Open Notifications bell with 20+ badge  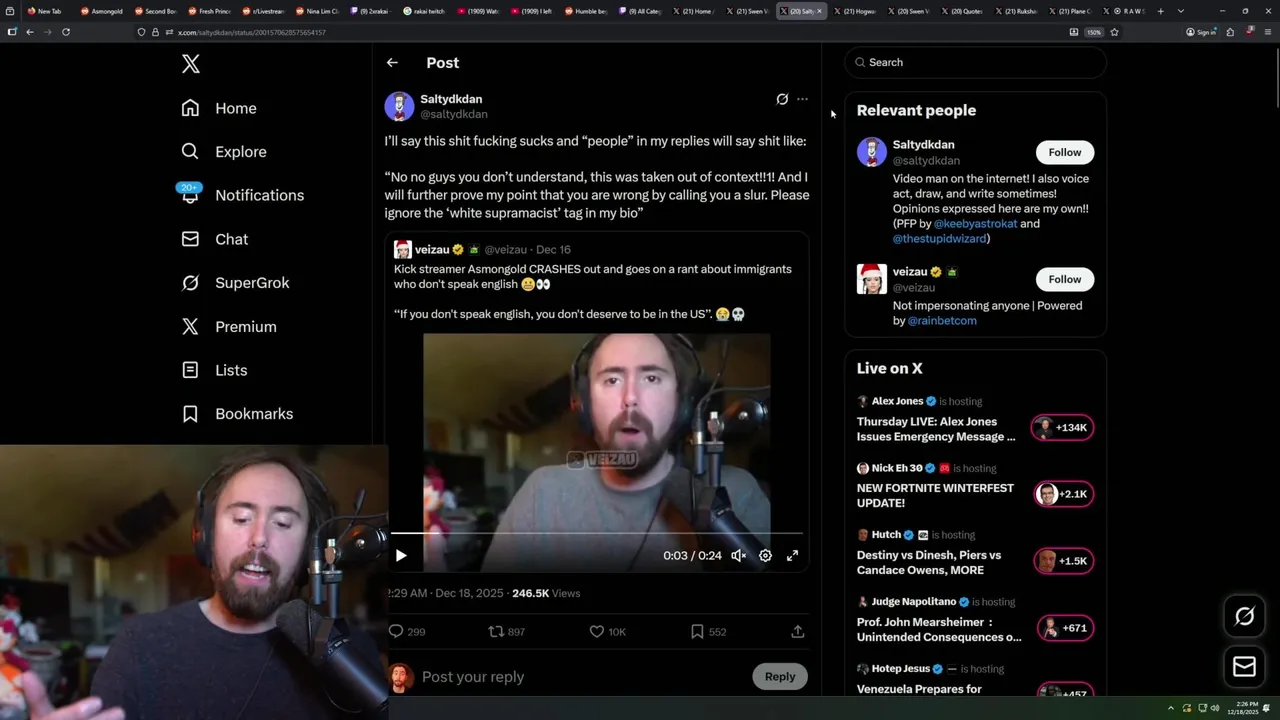pyautogui.click(x=190, y=194)
